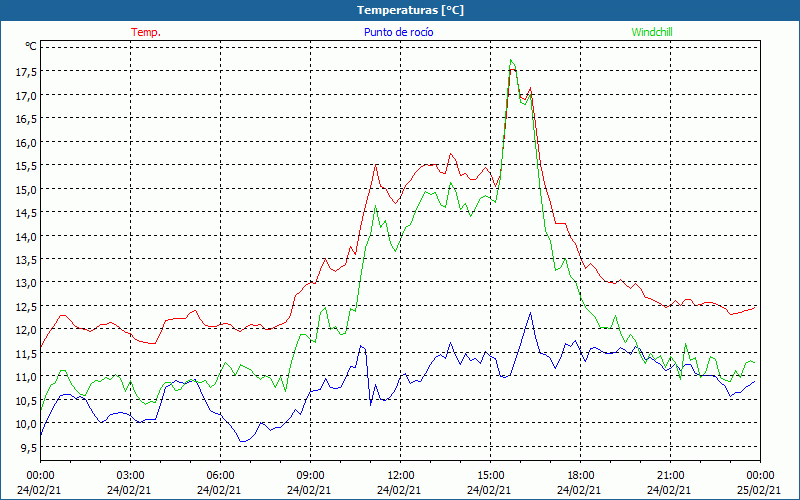Click the 13,0 y-axis value
Screen dimensions: 800x500
(x=27, y=283)
